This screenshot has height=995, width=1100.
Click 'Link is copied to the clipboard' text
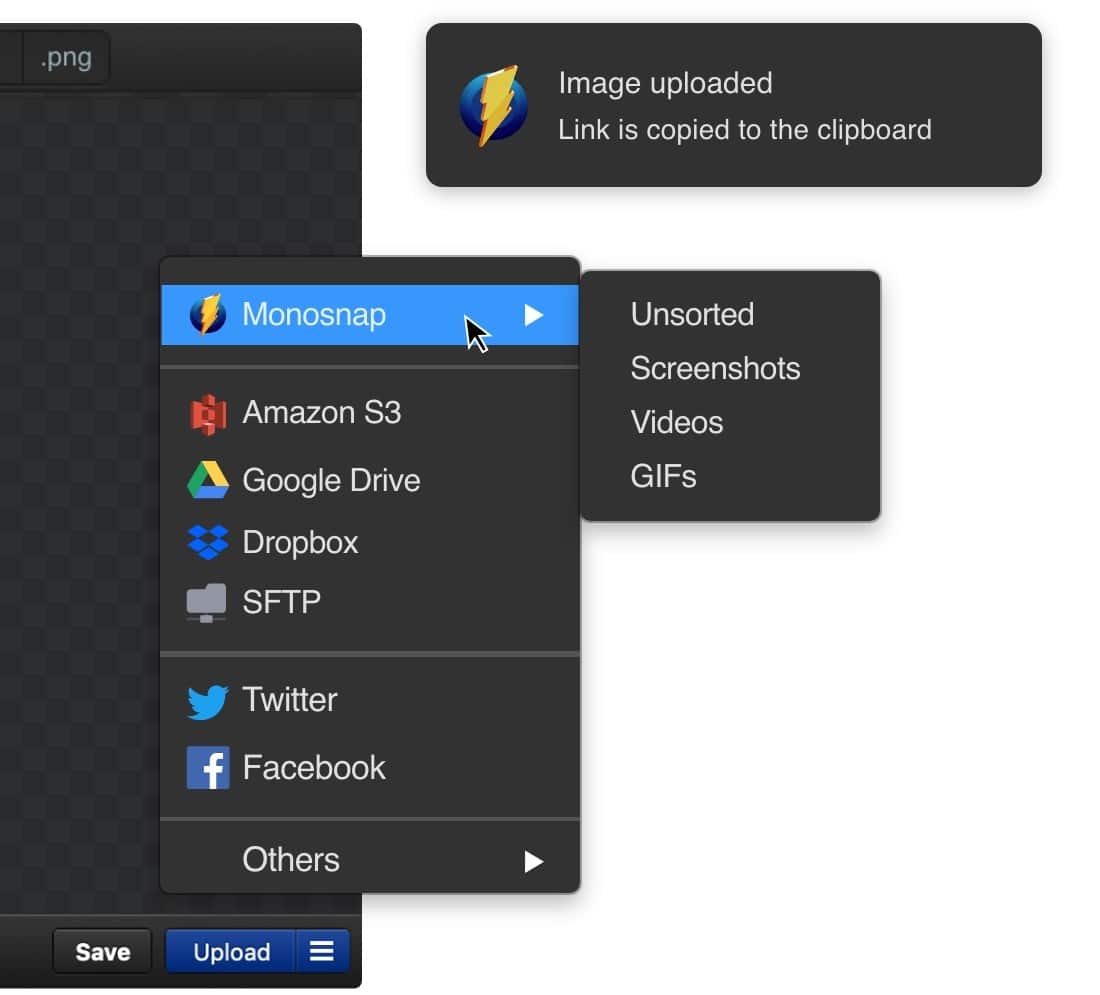745,131
